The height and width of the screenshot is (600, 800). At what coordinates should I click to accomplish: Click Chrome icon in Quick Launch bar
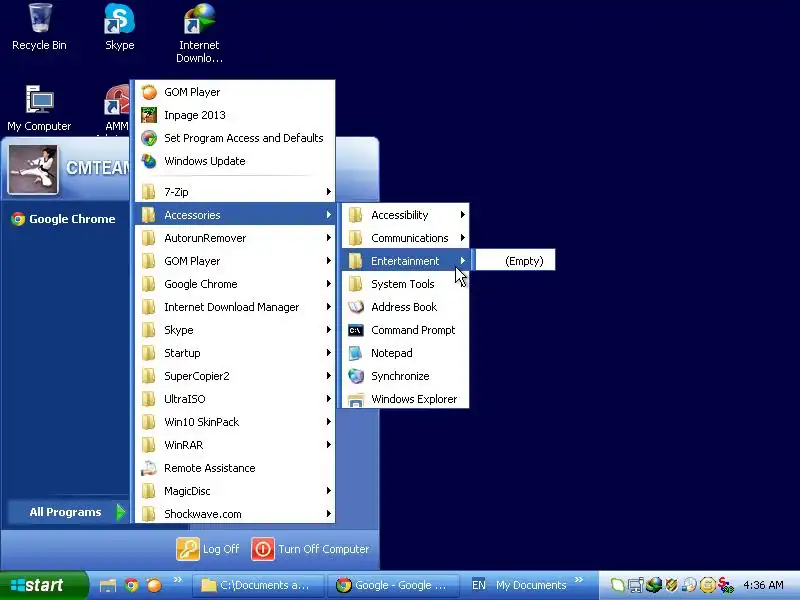click(x=131, y=585)
